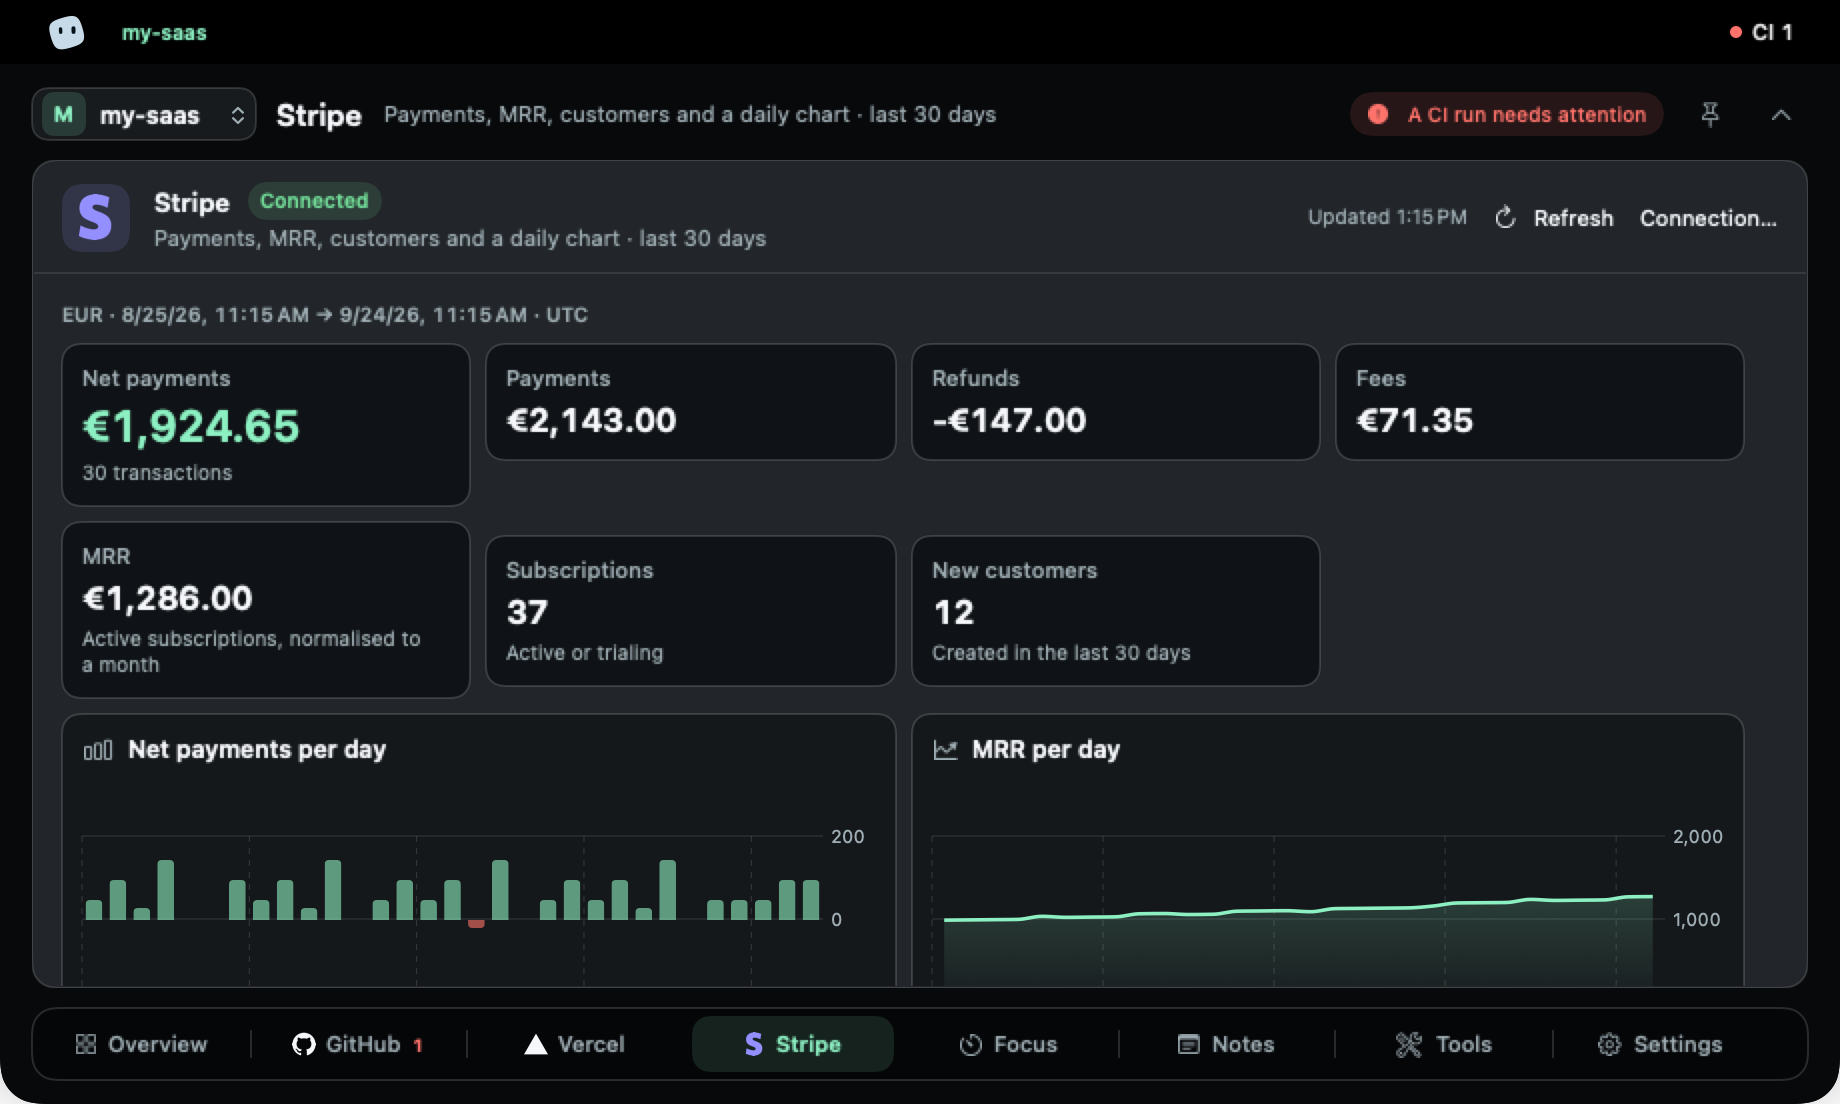
Task: Click Created in the last 30 days caption
Action: pyautogui.click(x=1061, y=652)
